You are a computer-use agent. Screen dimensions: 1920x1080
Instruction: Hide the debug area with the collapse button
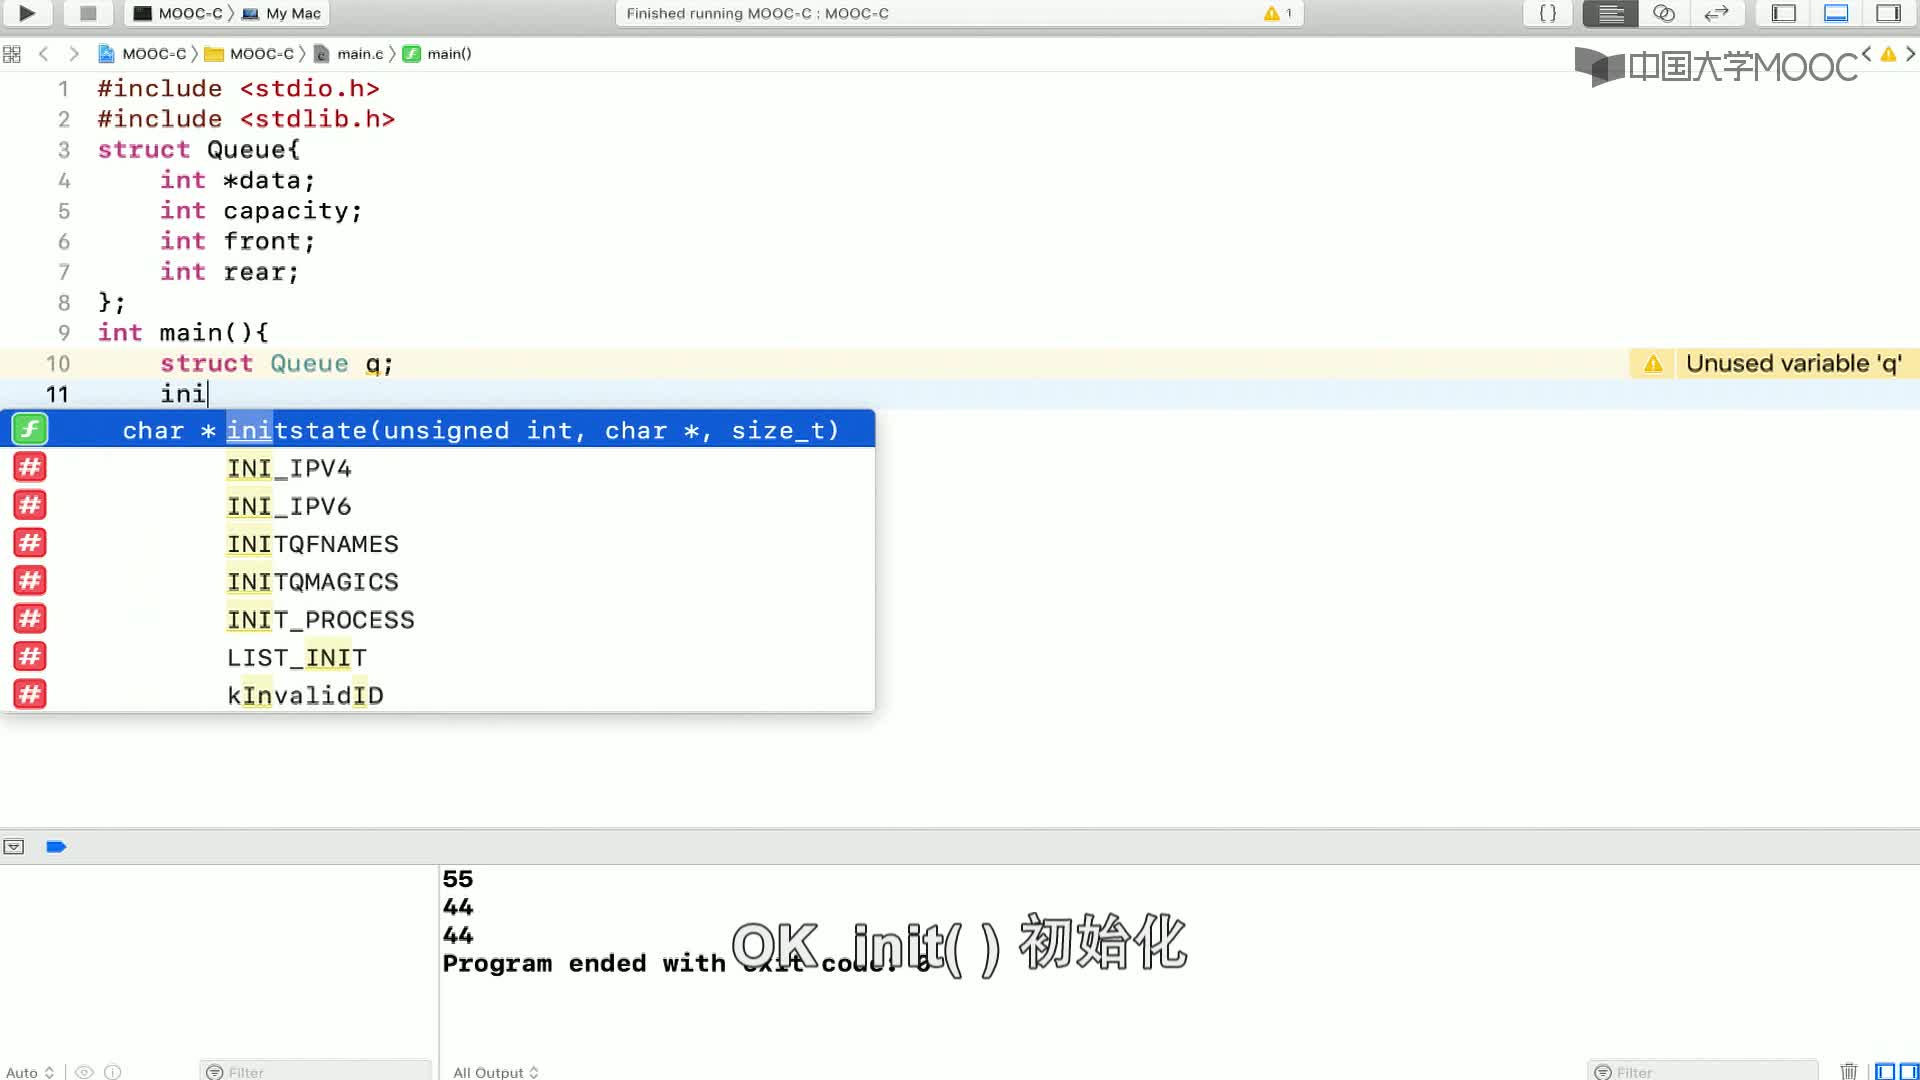pos(13,847)
